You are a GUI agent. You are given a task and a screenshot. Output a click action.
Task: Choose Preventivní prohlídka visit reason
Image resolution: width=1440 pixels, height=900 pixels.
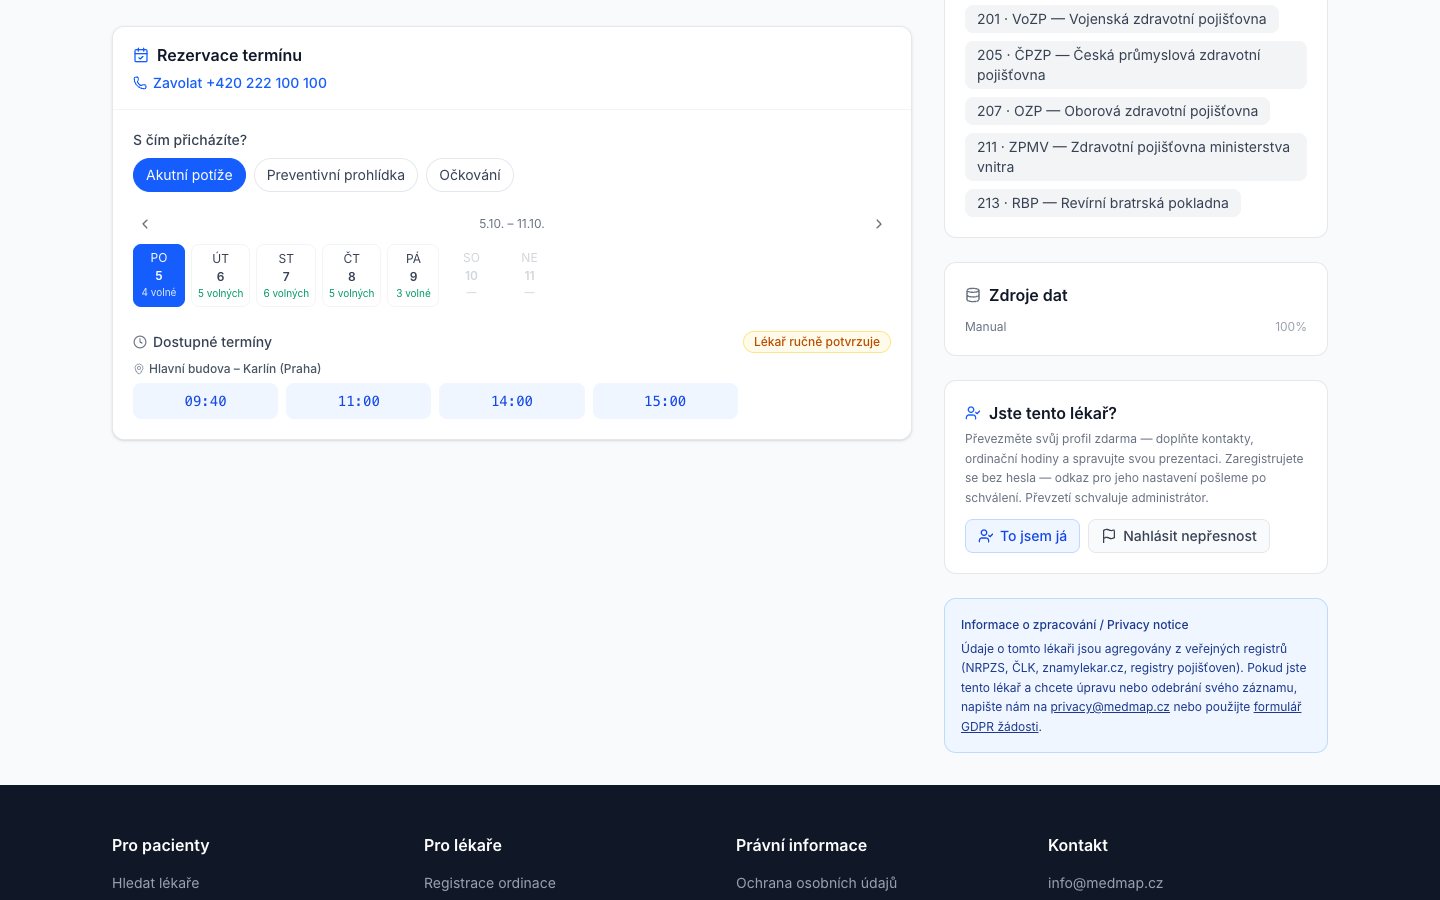pyautogui.click(x=336, y=175)
